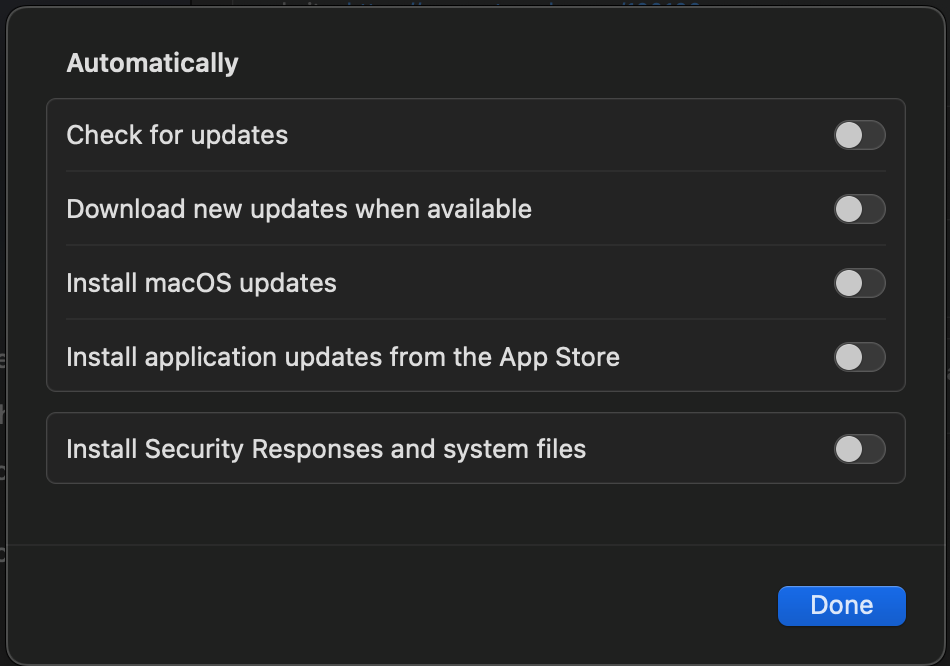Turn on Download new updates when available
950x666 pixels.
click(x=860, y=209)
